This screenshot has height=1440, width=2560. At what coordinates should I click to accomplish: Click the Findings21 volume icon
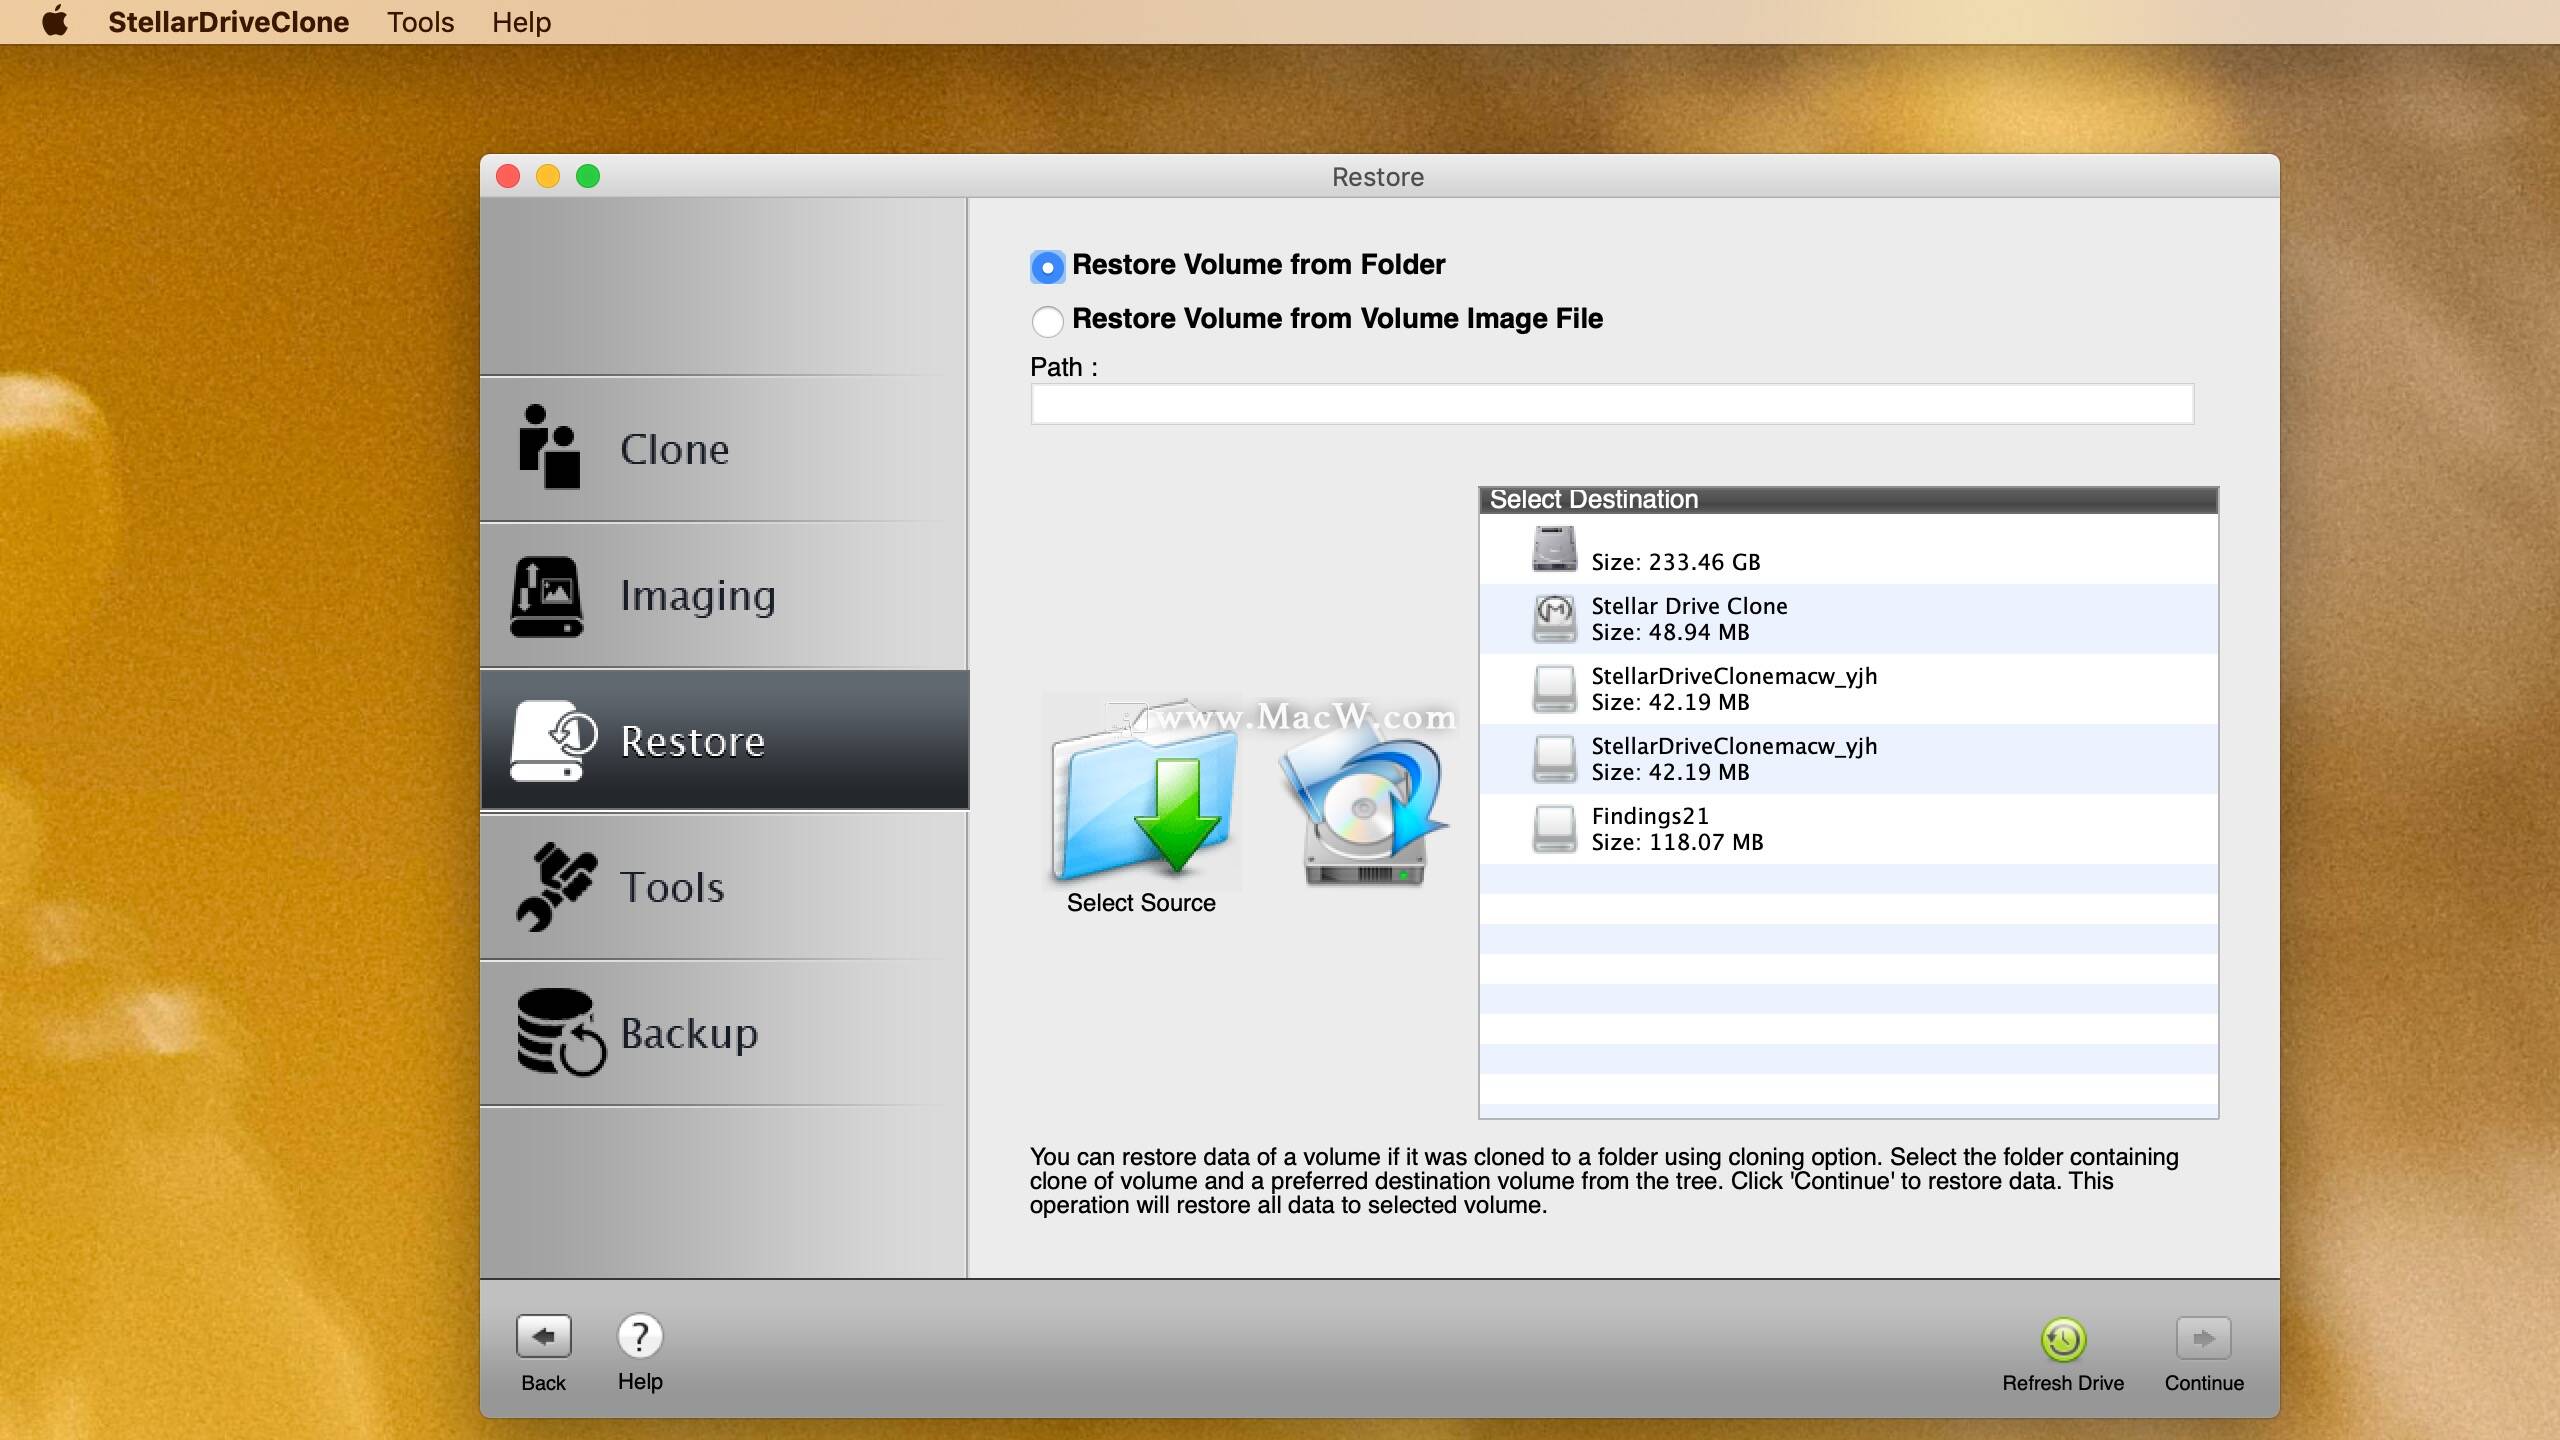(x=1554, y=829)
